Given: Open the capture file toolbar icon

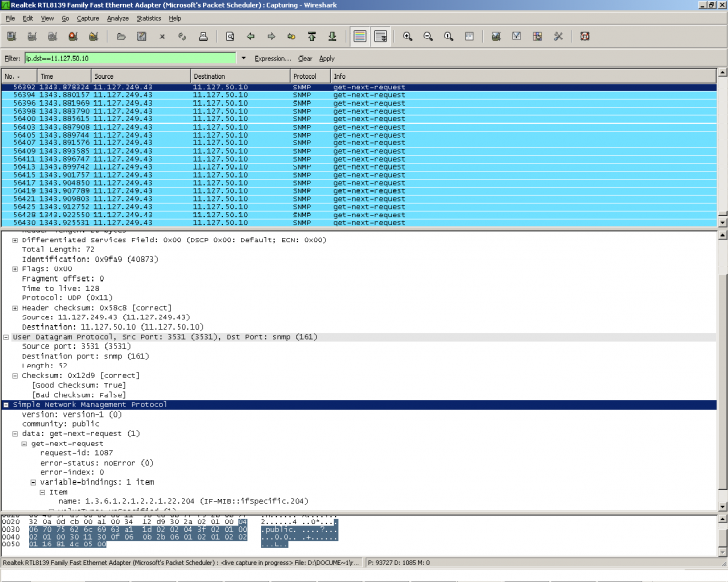Looking at the screenshot, I should coord(120,36).
